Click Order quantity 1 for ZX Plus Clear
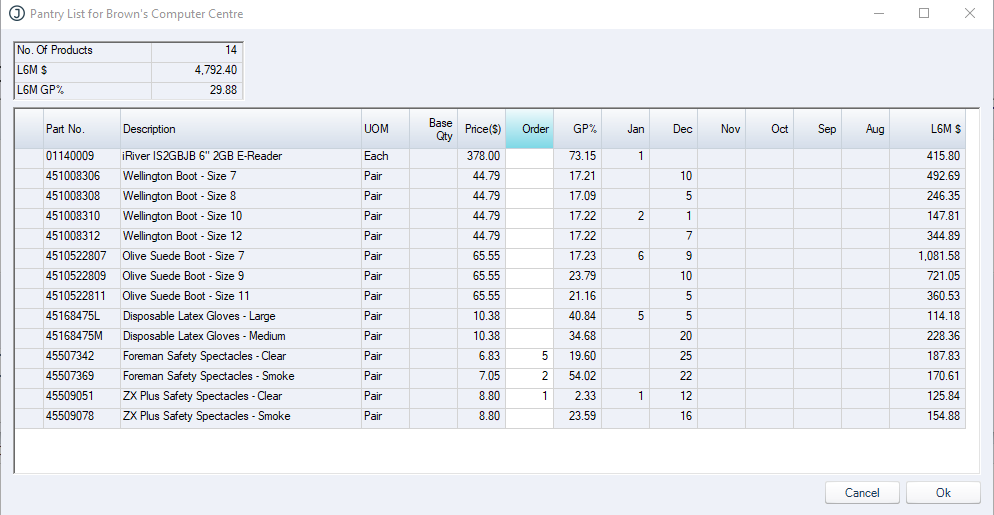Screen dimensions: 994x515 click(x=530, y=396)
